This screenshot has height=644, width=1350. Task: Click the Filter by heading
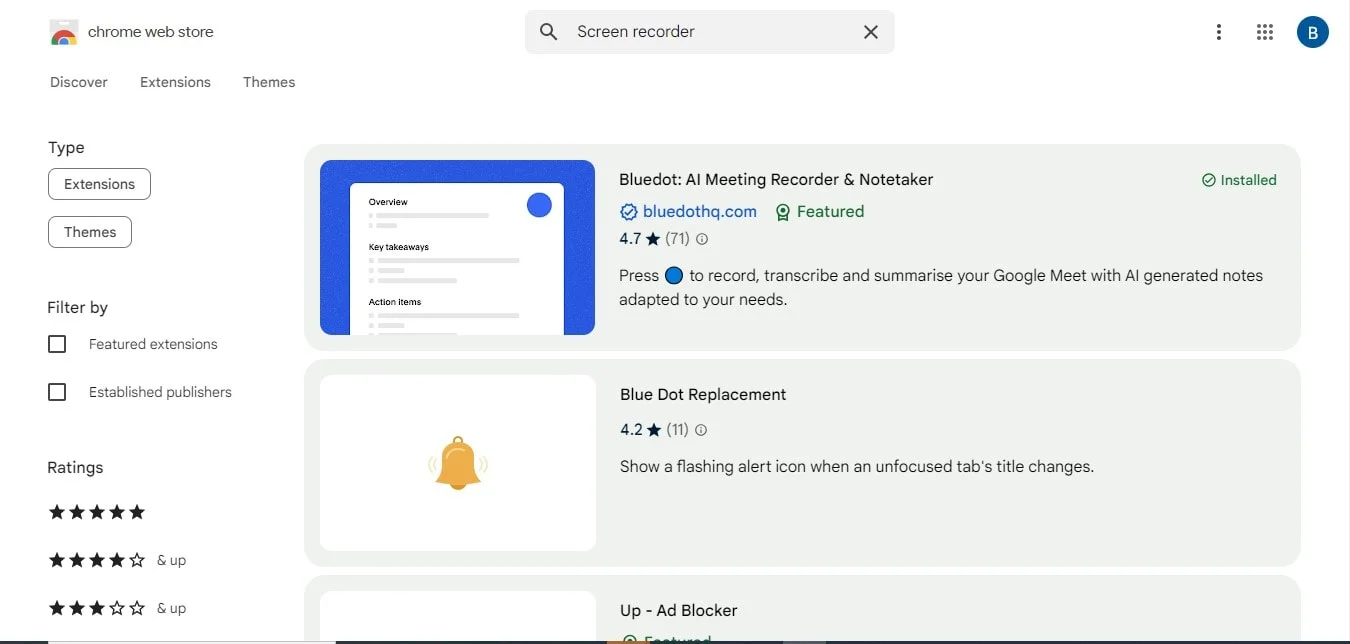click(78, 308)
